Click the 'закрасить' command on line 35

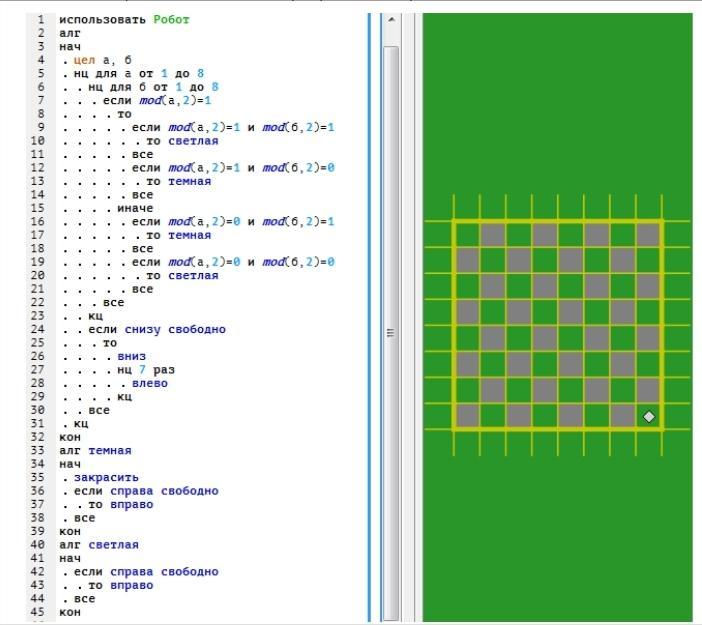tap(106, 478)
